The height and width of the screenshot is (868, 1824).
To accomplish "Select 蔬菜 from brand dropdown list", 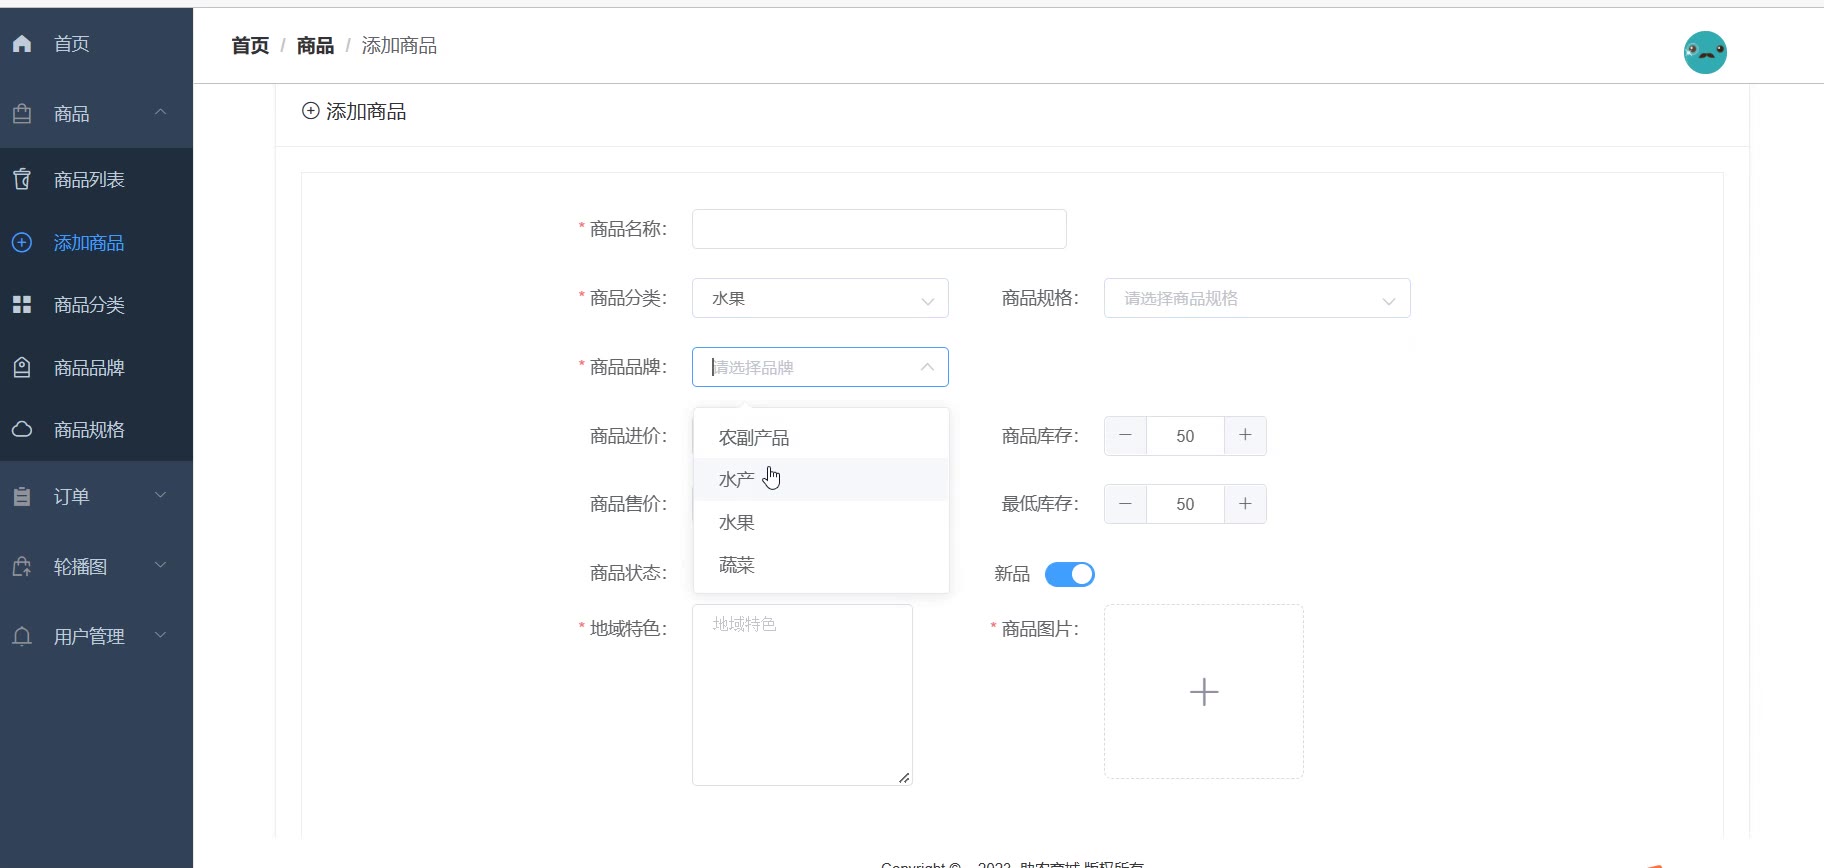I will click(821, 565).
